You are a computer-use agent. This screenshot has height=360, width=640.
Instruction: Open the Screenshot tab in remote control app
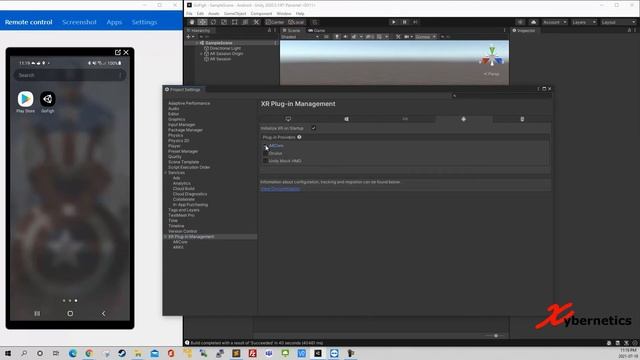coord(79,22)
